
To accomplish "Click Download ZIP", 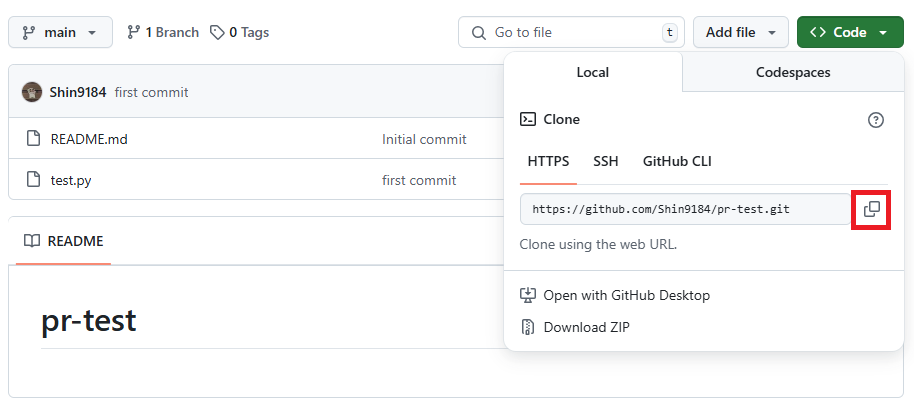I will 586,327.
